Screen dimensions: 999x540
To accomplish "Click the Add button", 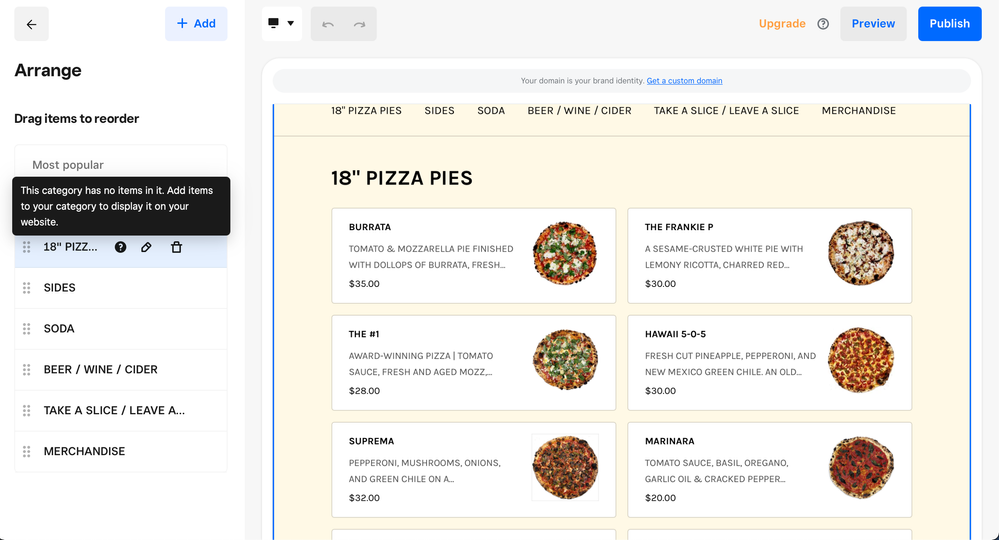I will click(x=196, y=24).
